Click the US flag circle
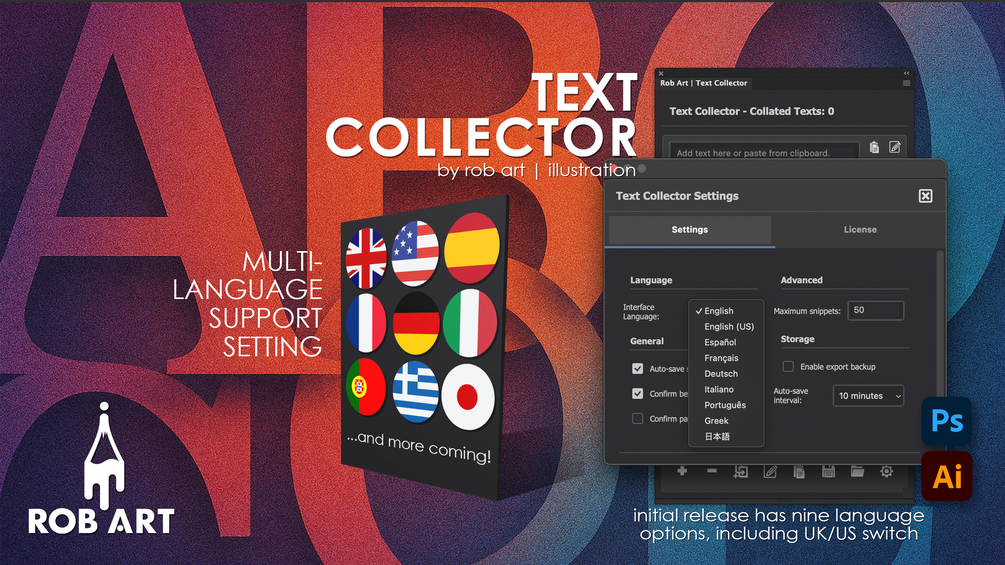1005x565 pixels. point(415,253)
